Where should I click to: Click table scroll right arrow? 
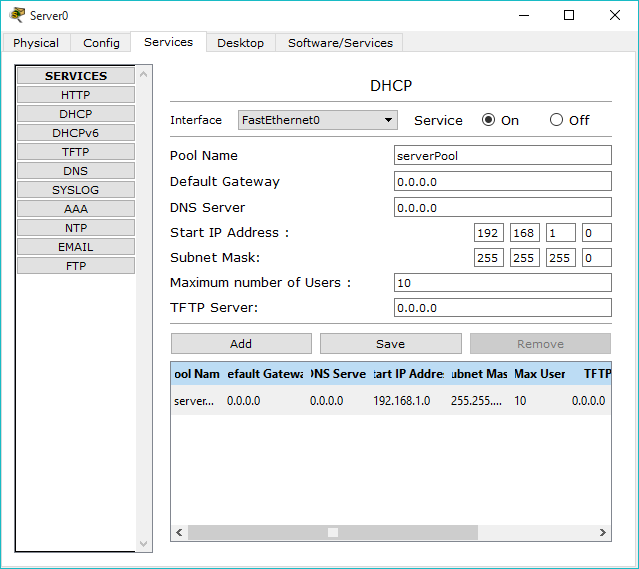coord(603,532)
